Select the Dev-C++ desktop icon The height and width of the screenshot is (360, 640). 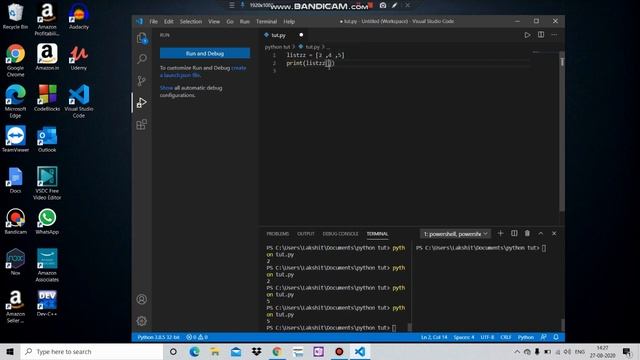(x=47, y=303)
